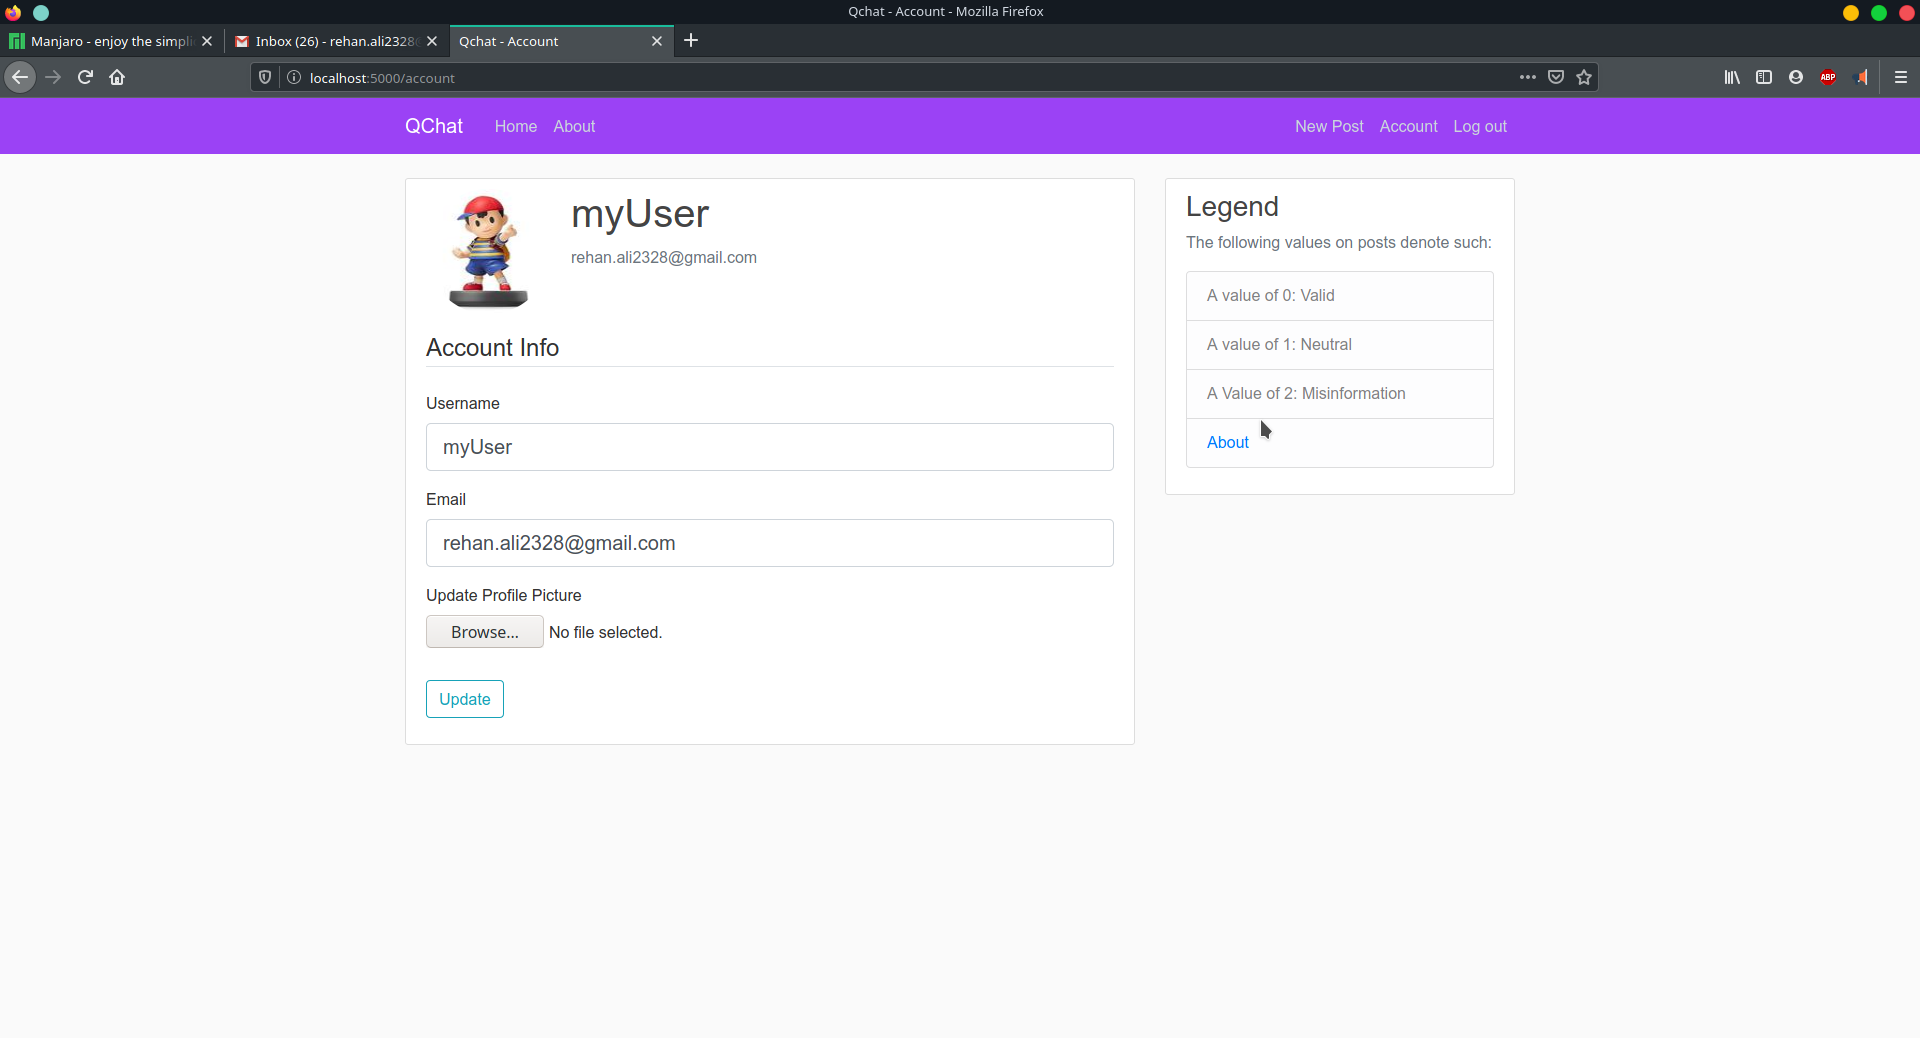
Task: Click the browser forward arrow
Action: pos(53,77)
